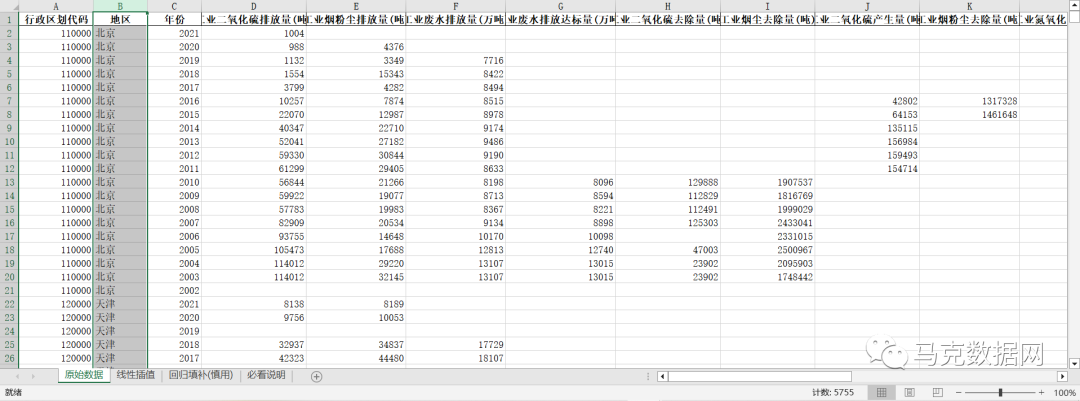Select cell with value 2500967

[x=767, y=249]
